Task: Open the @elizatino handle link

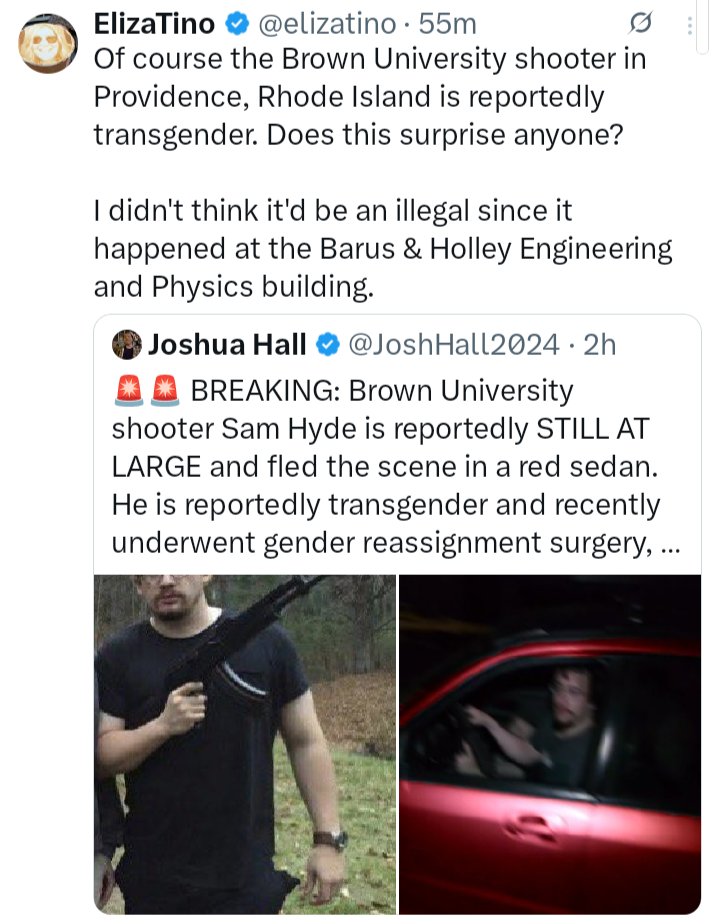Action: [328, 24]
